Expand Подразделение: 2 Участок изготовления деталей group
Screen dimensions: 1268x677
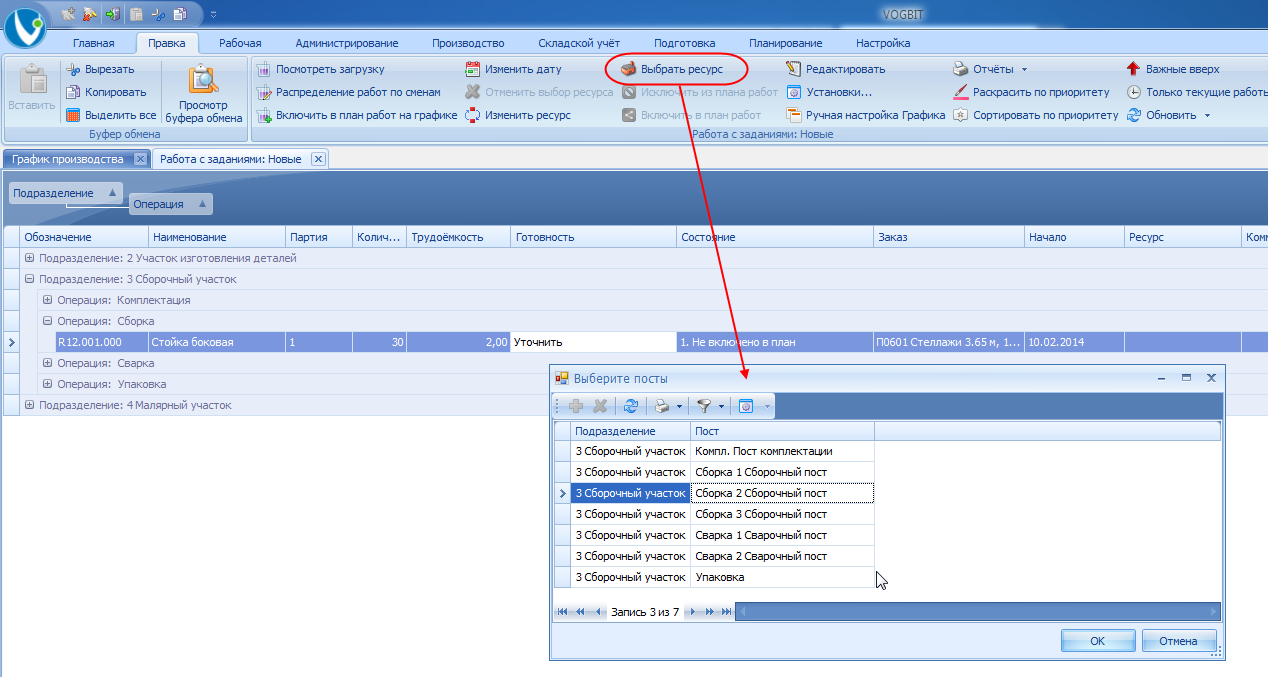30,258
